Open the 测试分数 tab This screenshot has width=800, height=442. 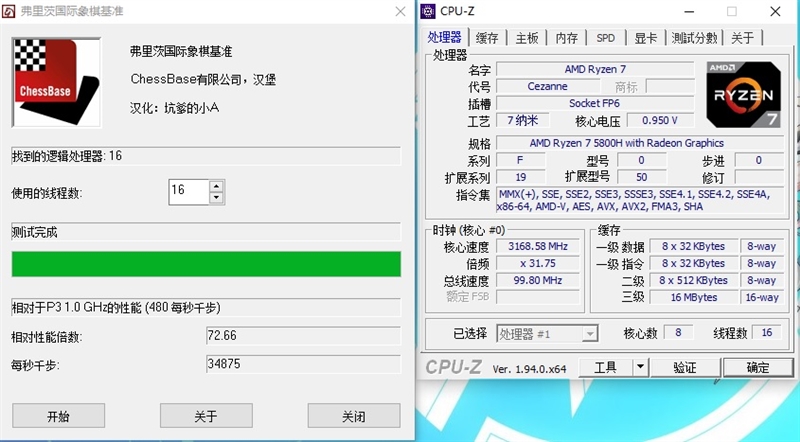(694, 38)
